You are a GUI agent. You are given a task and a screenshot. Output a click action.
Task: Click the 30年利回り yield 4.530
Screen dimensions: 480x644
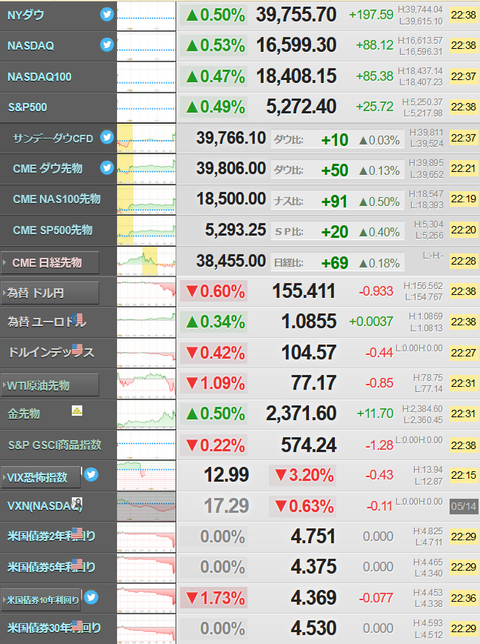point(314,628)
